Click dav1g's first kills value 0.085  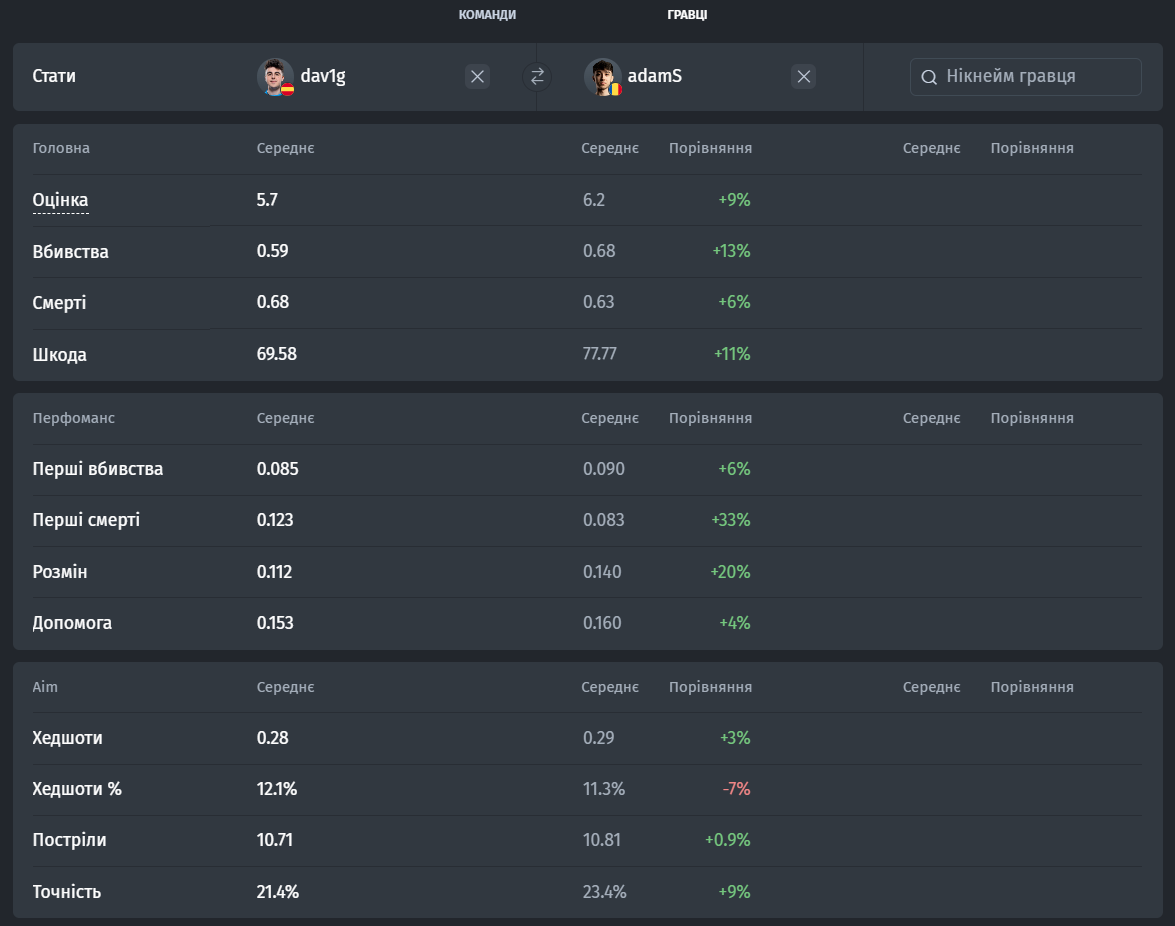(277, 469)
